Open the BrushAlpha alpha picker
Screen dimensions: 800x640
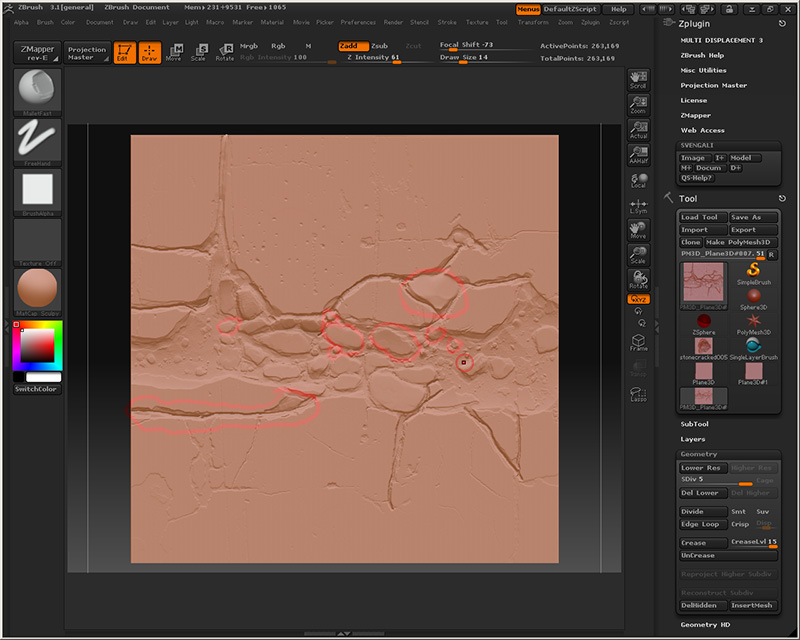point(37,192)
